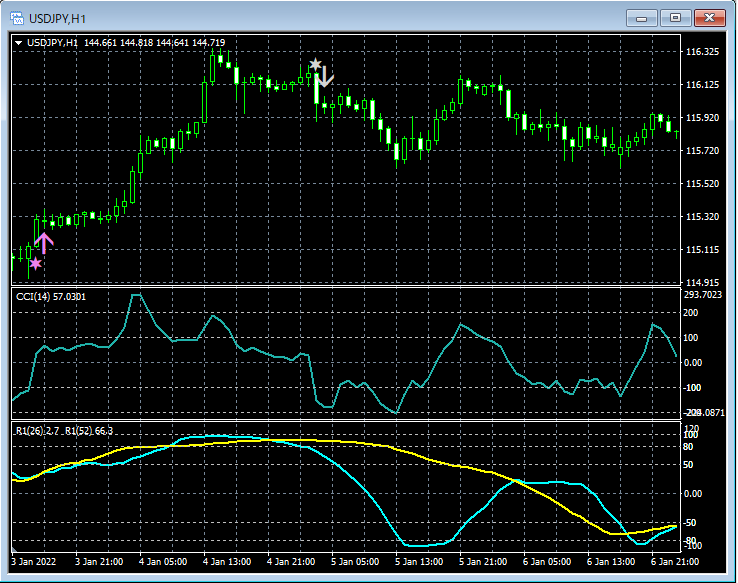Minimize the USDJPY,H1 chart window

641,17
